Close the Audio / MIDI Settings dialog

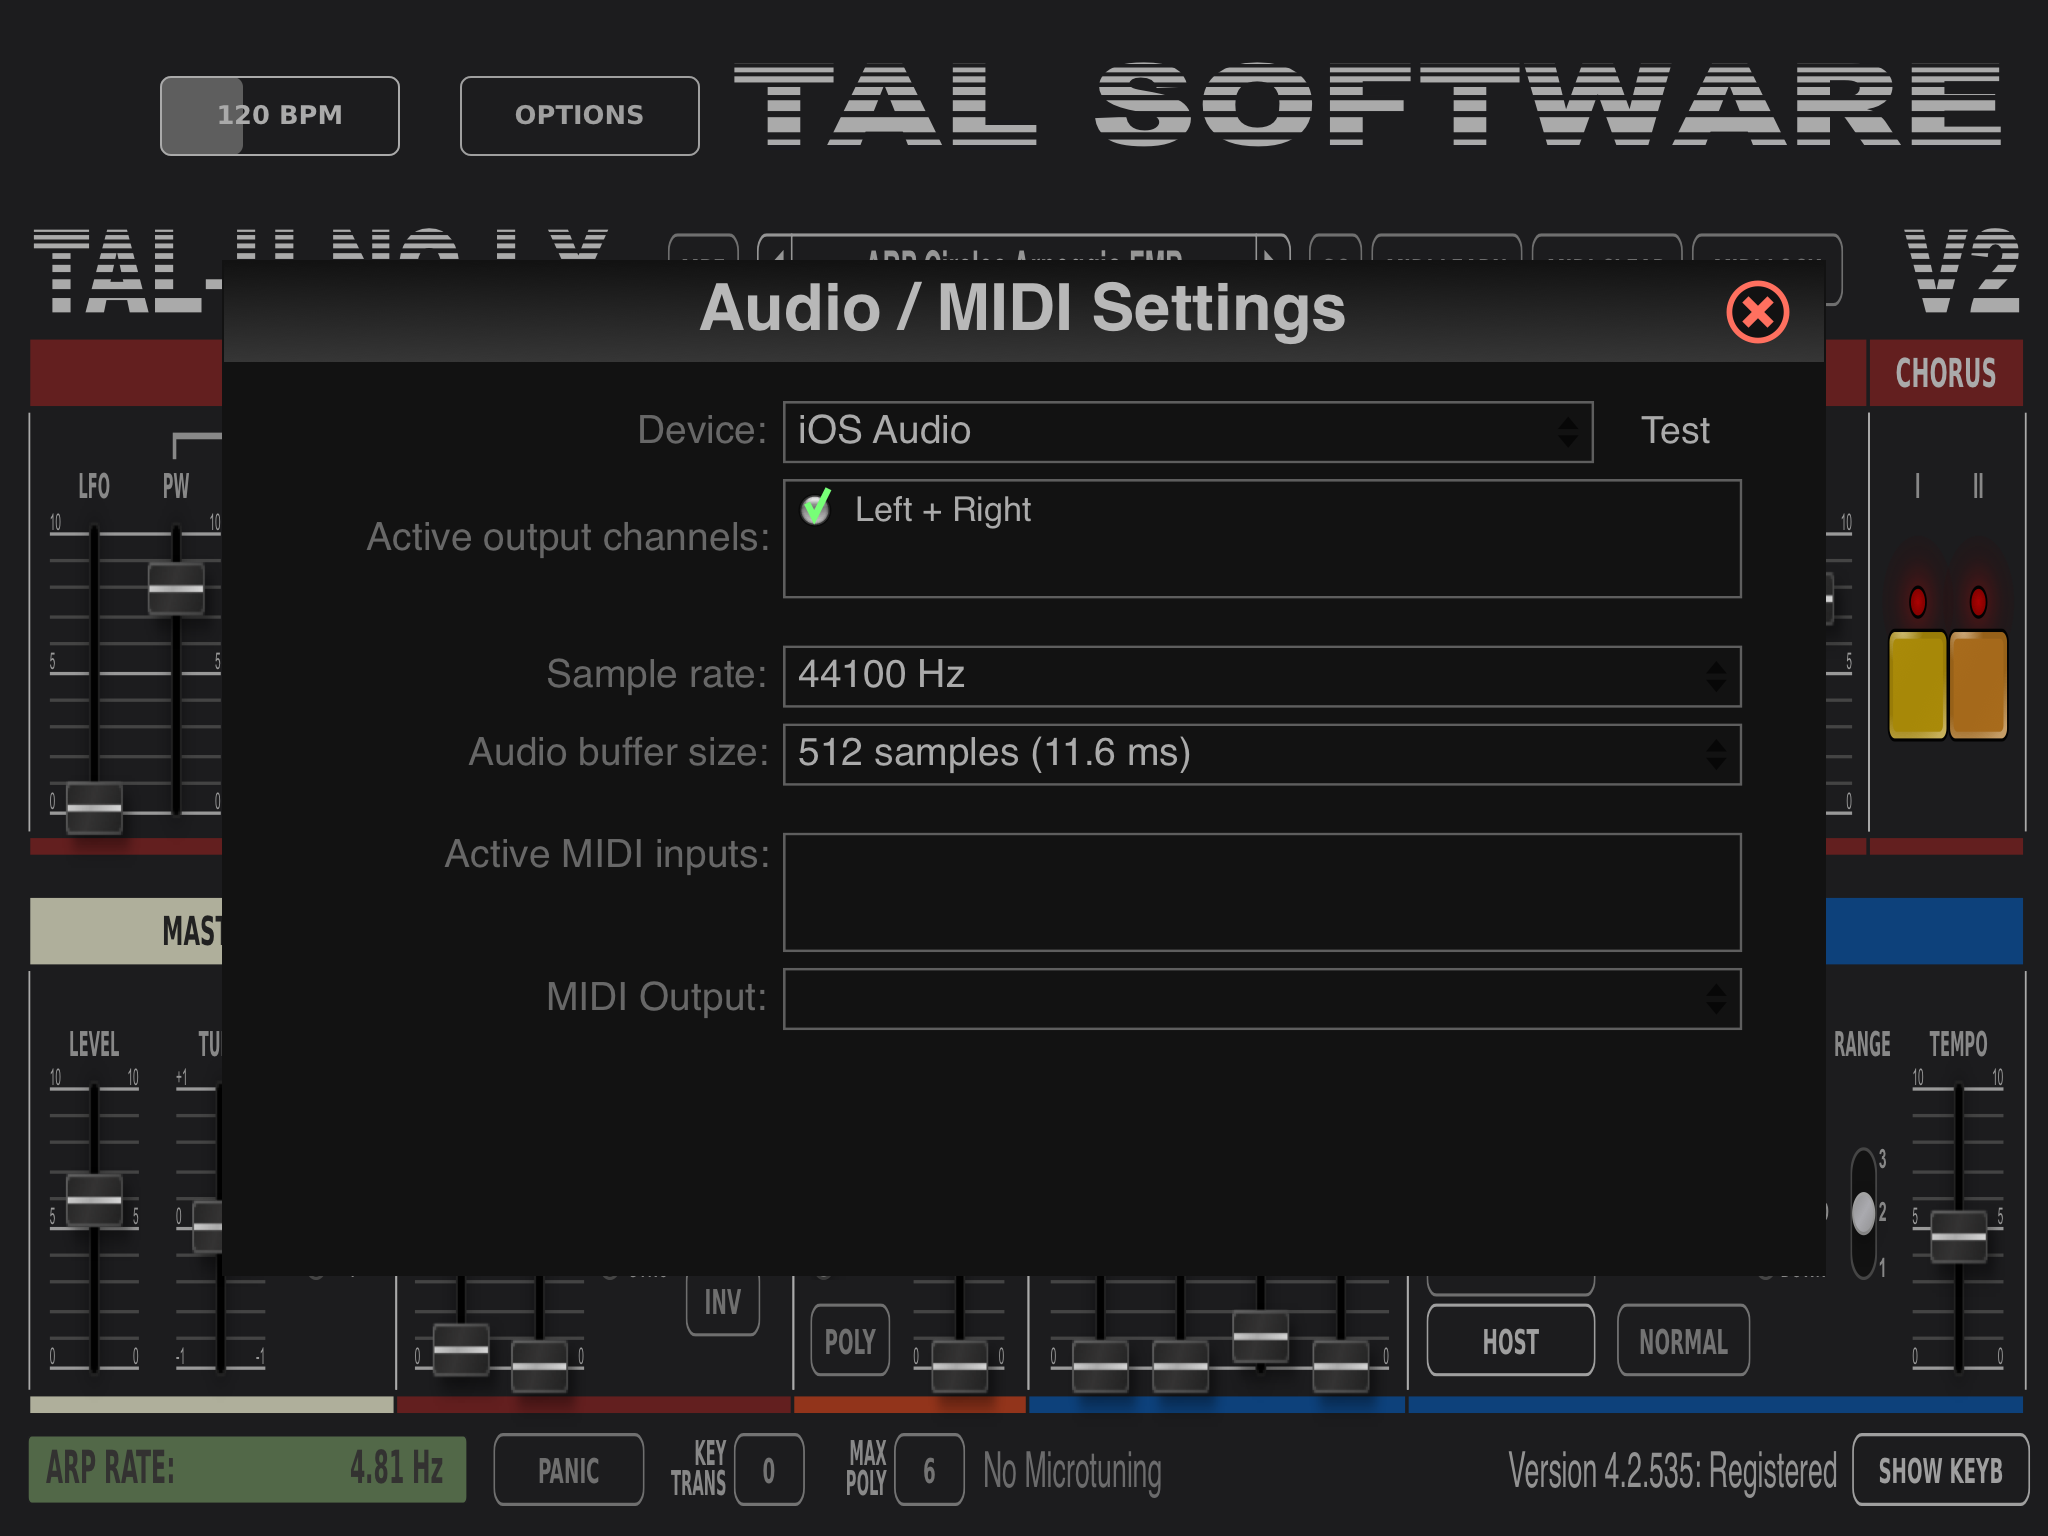1757,313
